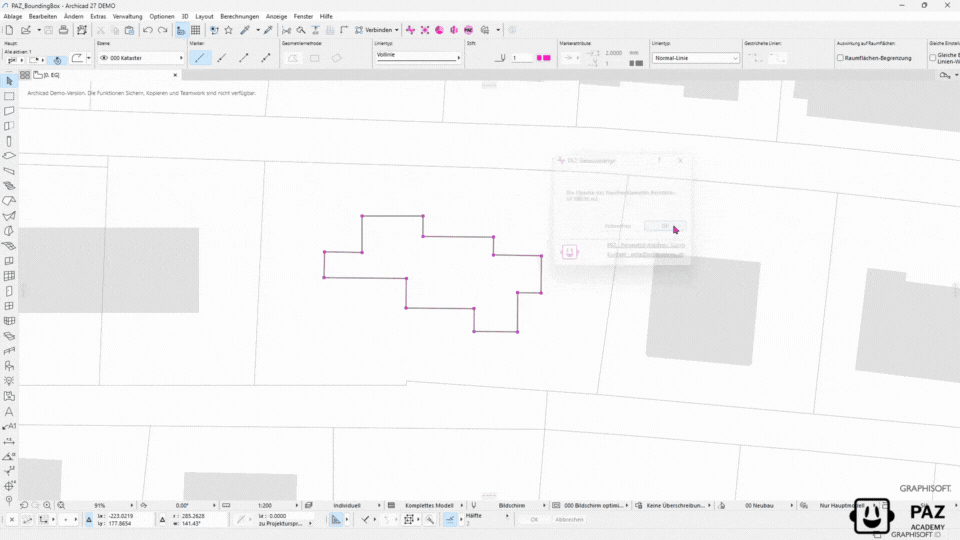Click zoom-in magnifier in bottom bar
This screenshot has height=540, width=960.
click(x=47, y=506)
